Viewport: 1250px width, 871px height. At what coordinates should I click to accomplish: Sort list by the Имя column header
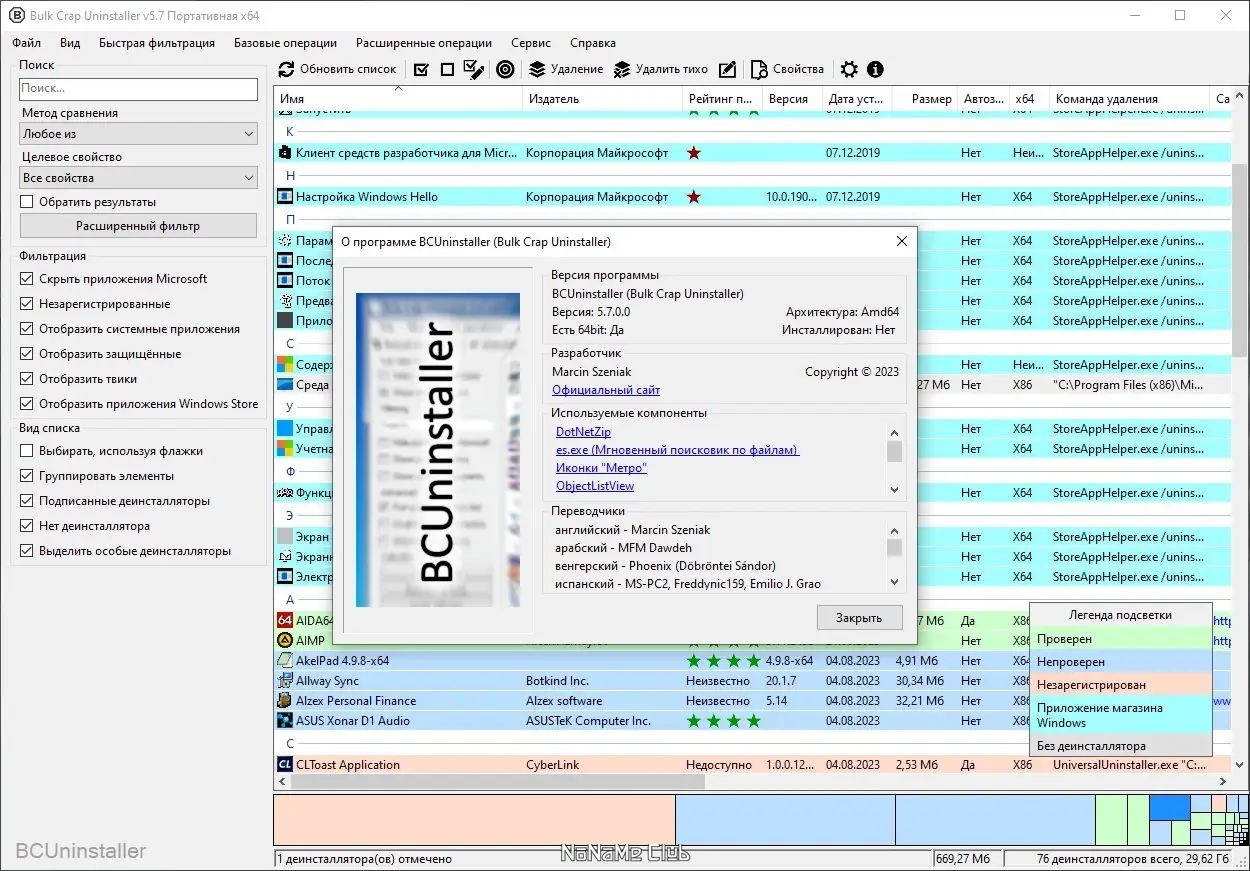pos(398,99)
